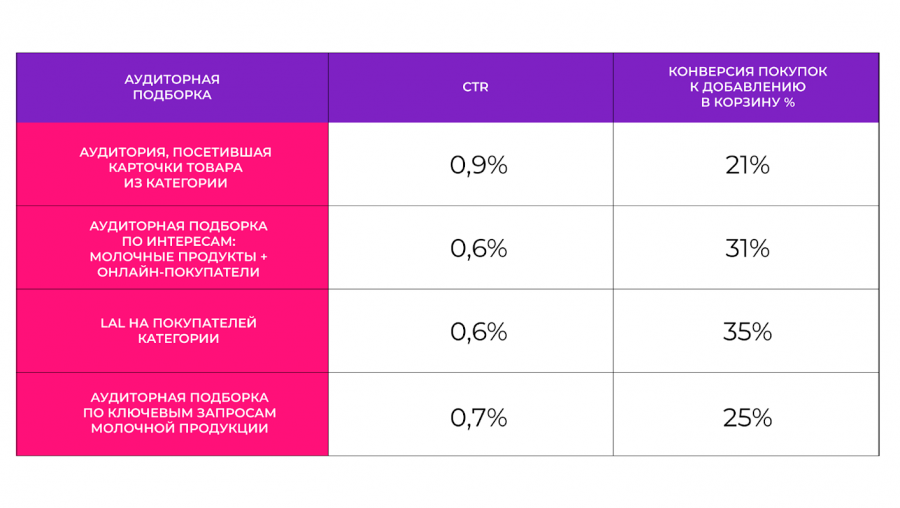Select the 0,7% CTR value
Image resolution: width=900 pixels, height=508 pixels.
pyautogui.click(x=478, y=417)
